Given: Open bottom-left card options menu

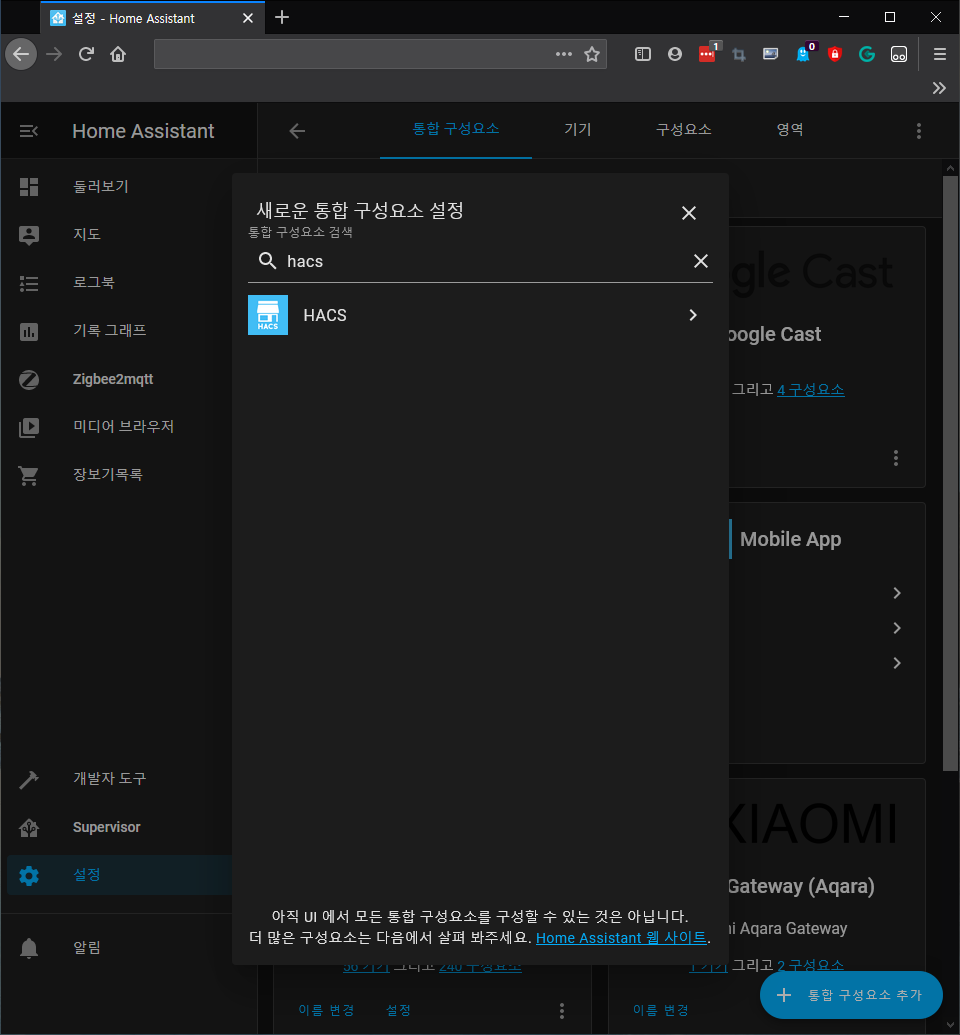Looking at the screenshot, I should 562,1010.
